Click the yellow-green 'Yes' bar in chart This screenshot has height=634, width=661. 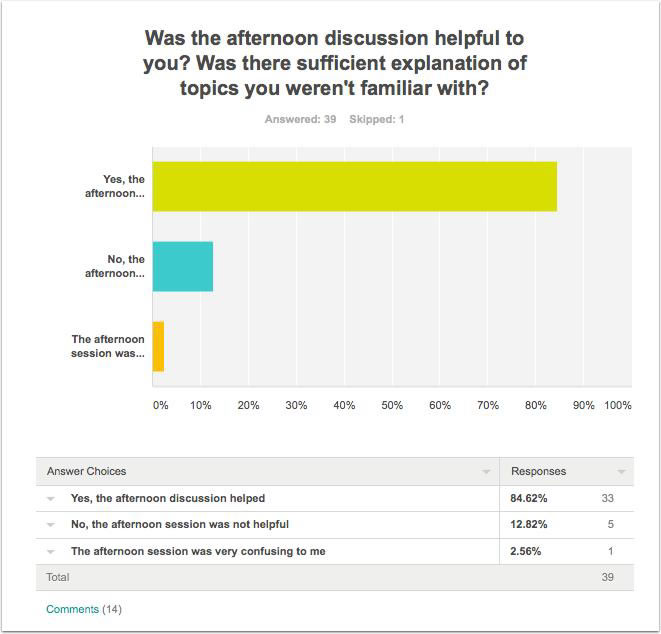[355, 186]
